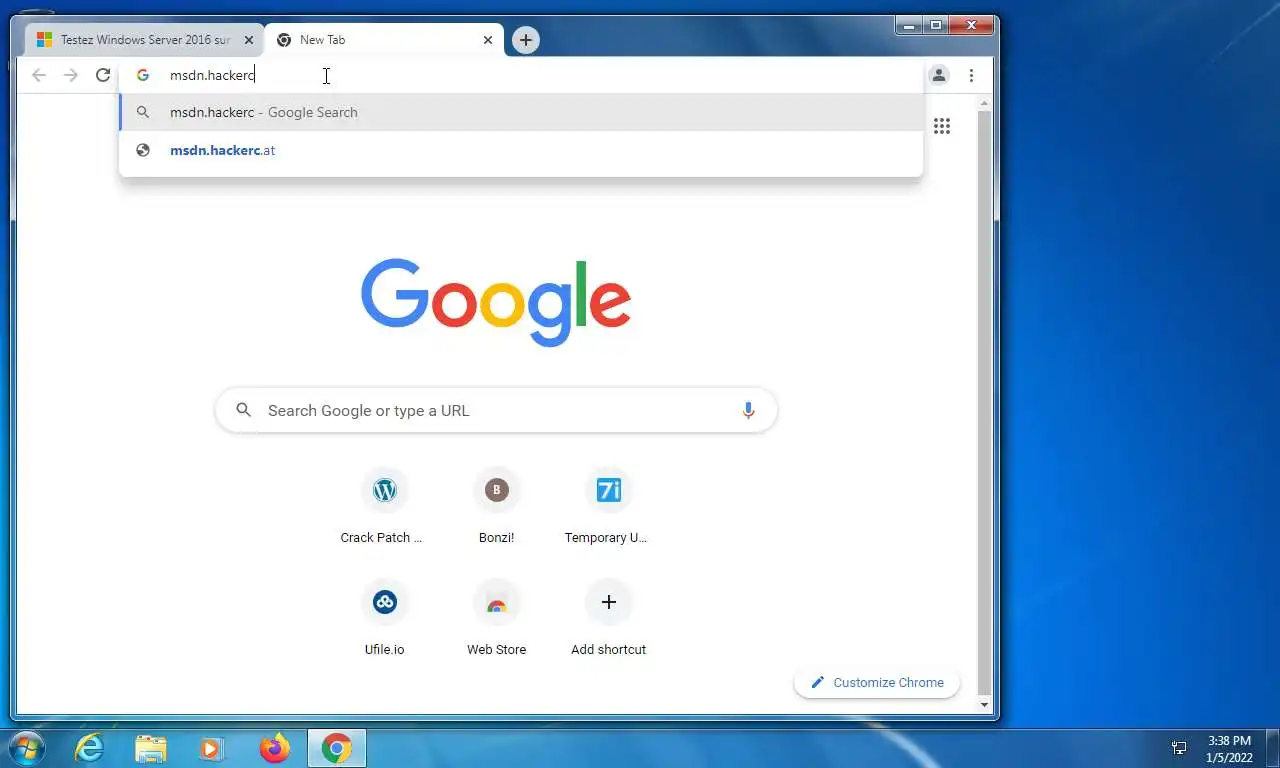
Task: Close the Testez Windows Server 2016 tab
Action: (x=249, y=40)
